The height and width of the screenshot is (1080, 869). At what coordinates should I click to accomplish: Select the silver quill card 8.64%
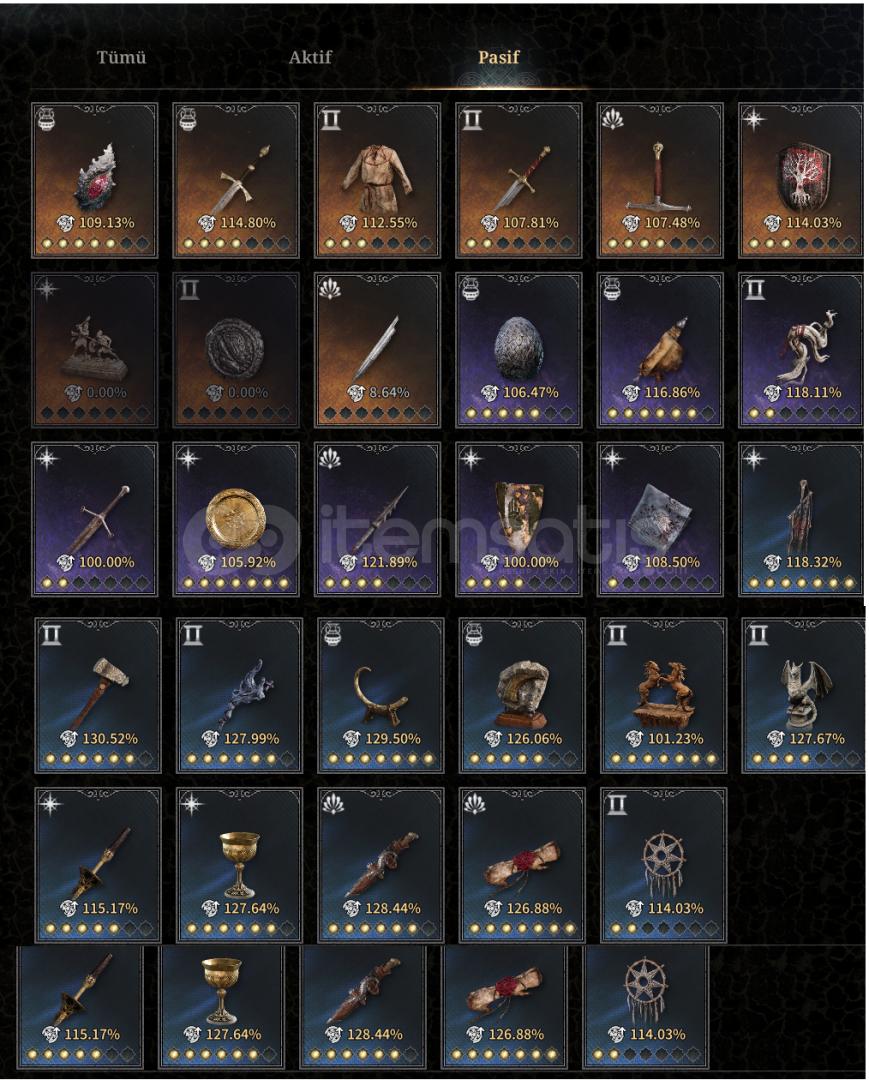point(377,350)
